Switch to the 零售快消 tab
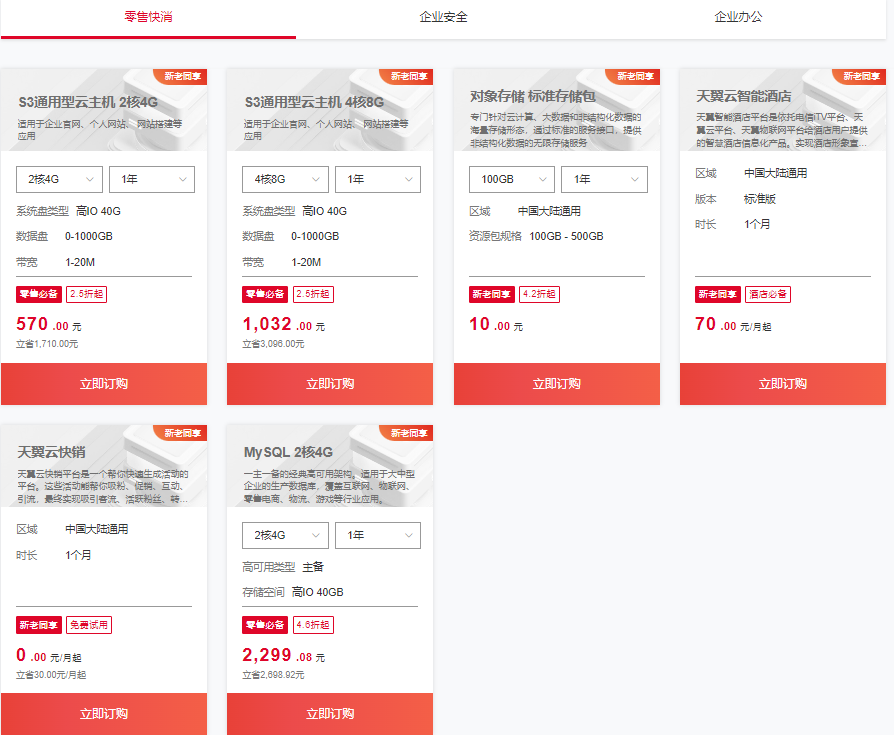 click(x=148, y=17)
